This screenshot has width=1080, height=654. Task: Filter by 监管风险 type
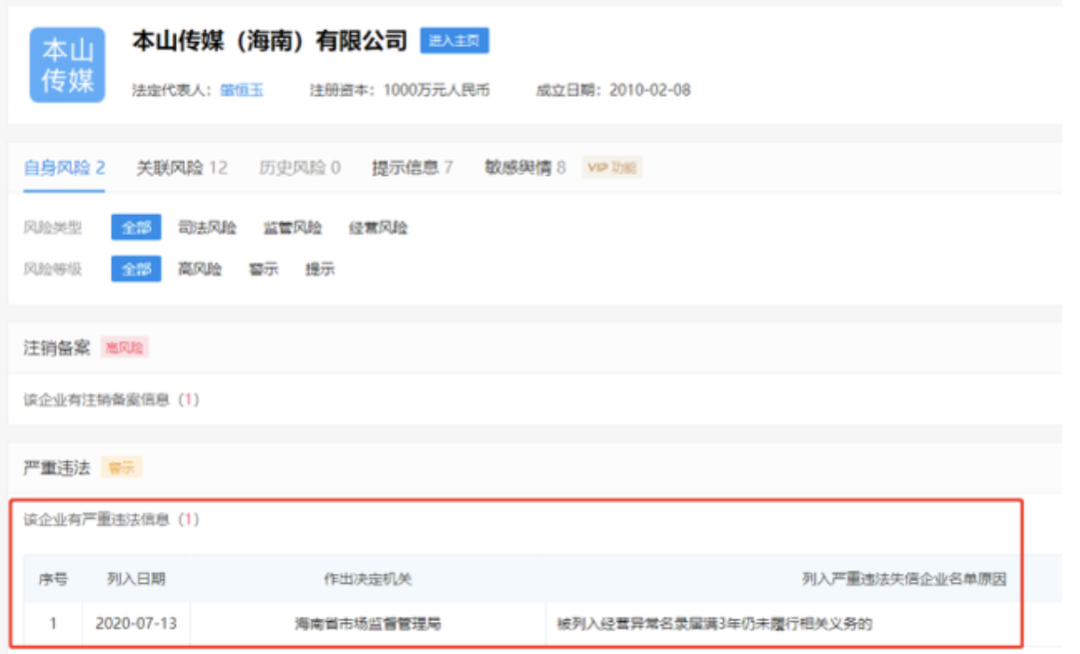point(292,228)
